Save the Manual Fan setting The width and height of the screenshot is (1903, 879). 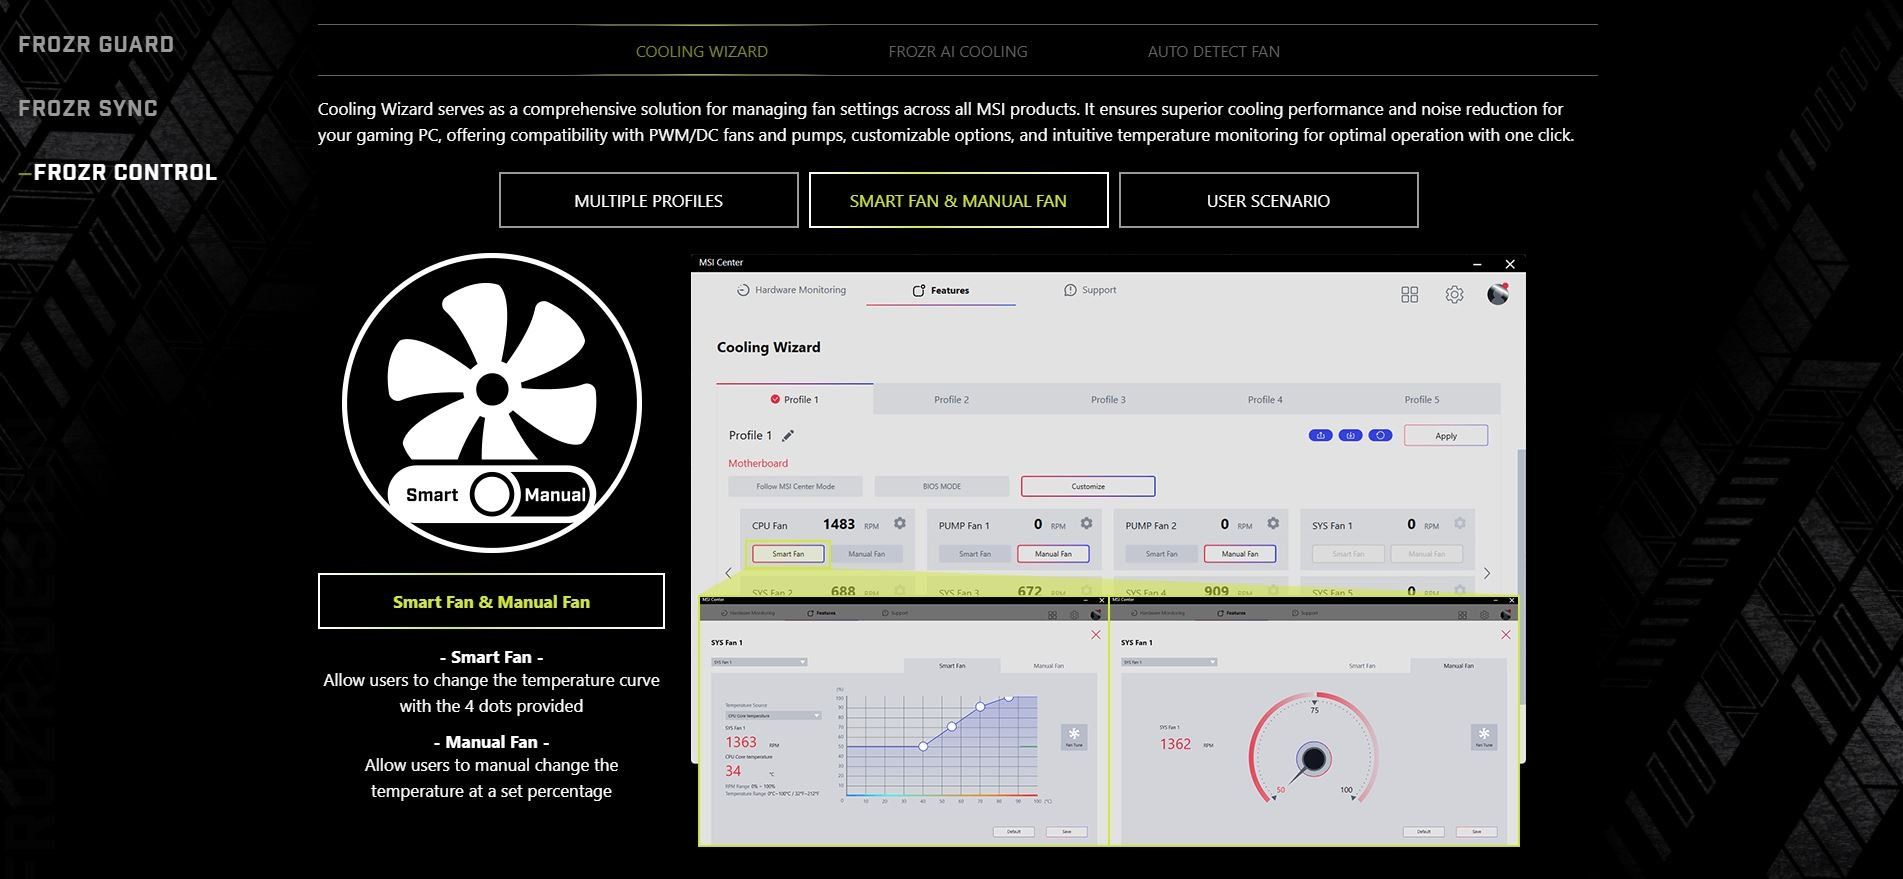[x=1477, y=832]
